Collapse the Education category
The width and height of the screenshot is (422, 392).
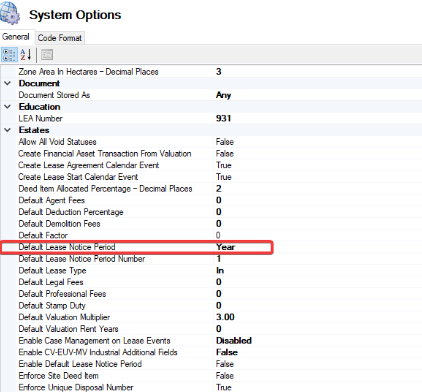pyautogui.click(x=8, y=107)
